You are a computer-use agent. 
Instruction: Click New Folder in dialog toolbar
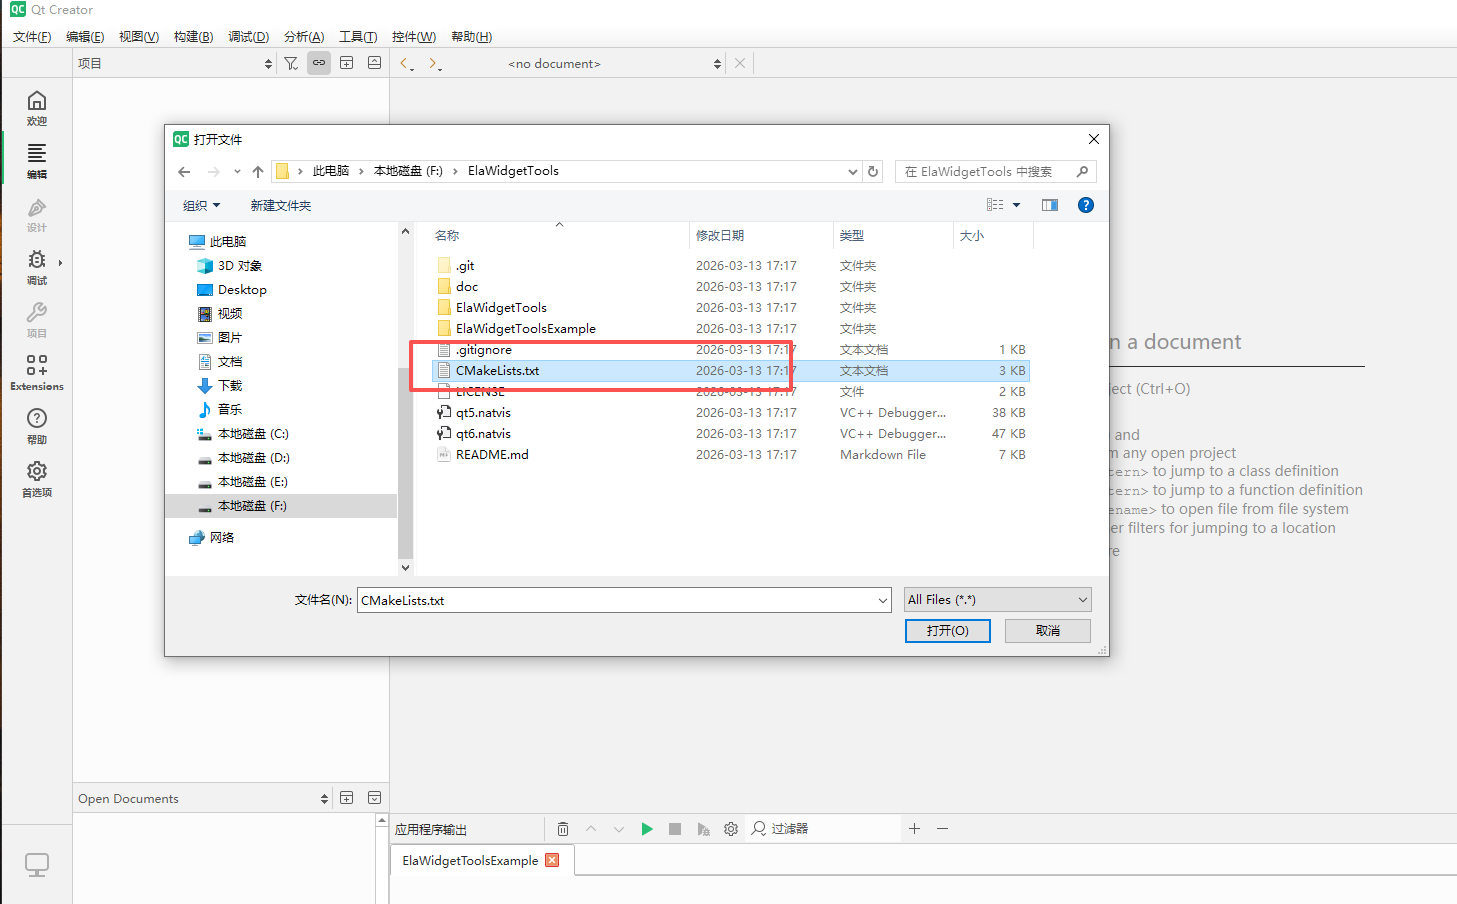(x=281, y=206)
